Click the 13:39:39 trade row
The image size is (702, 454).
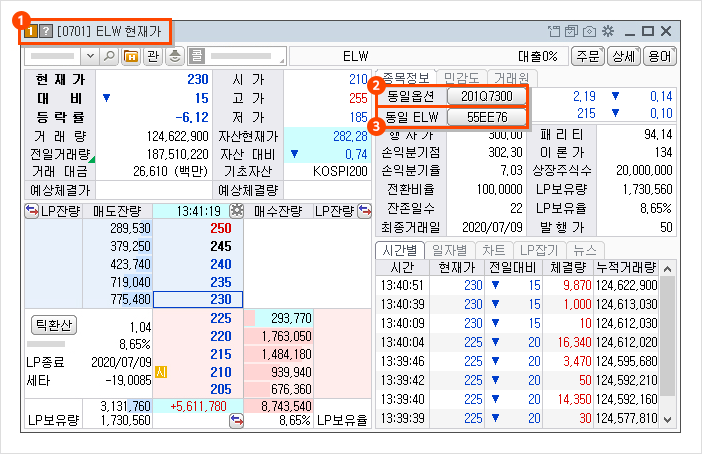pos(518,418)
